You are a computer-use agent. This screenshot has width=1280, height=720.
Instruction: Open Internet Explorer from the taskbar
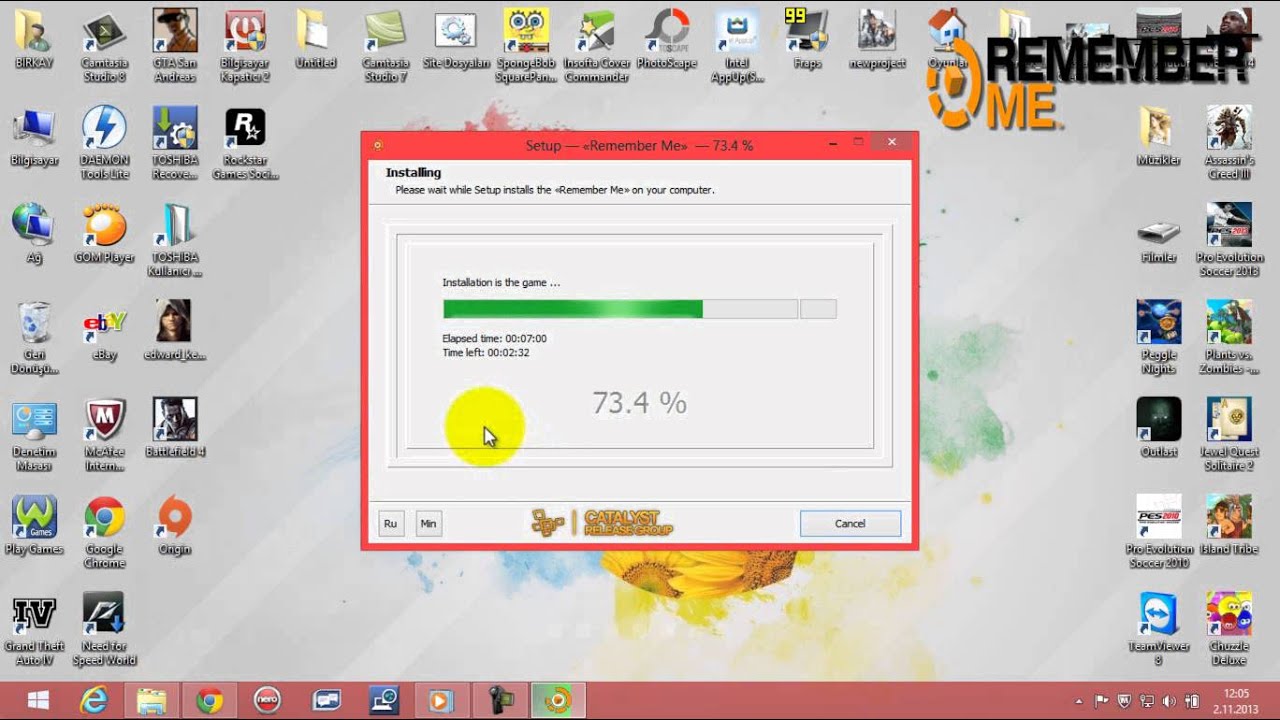94,700
